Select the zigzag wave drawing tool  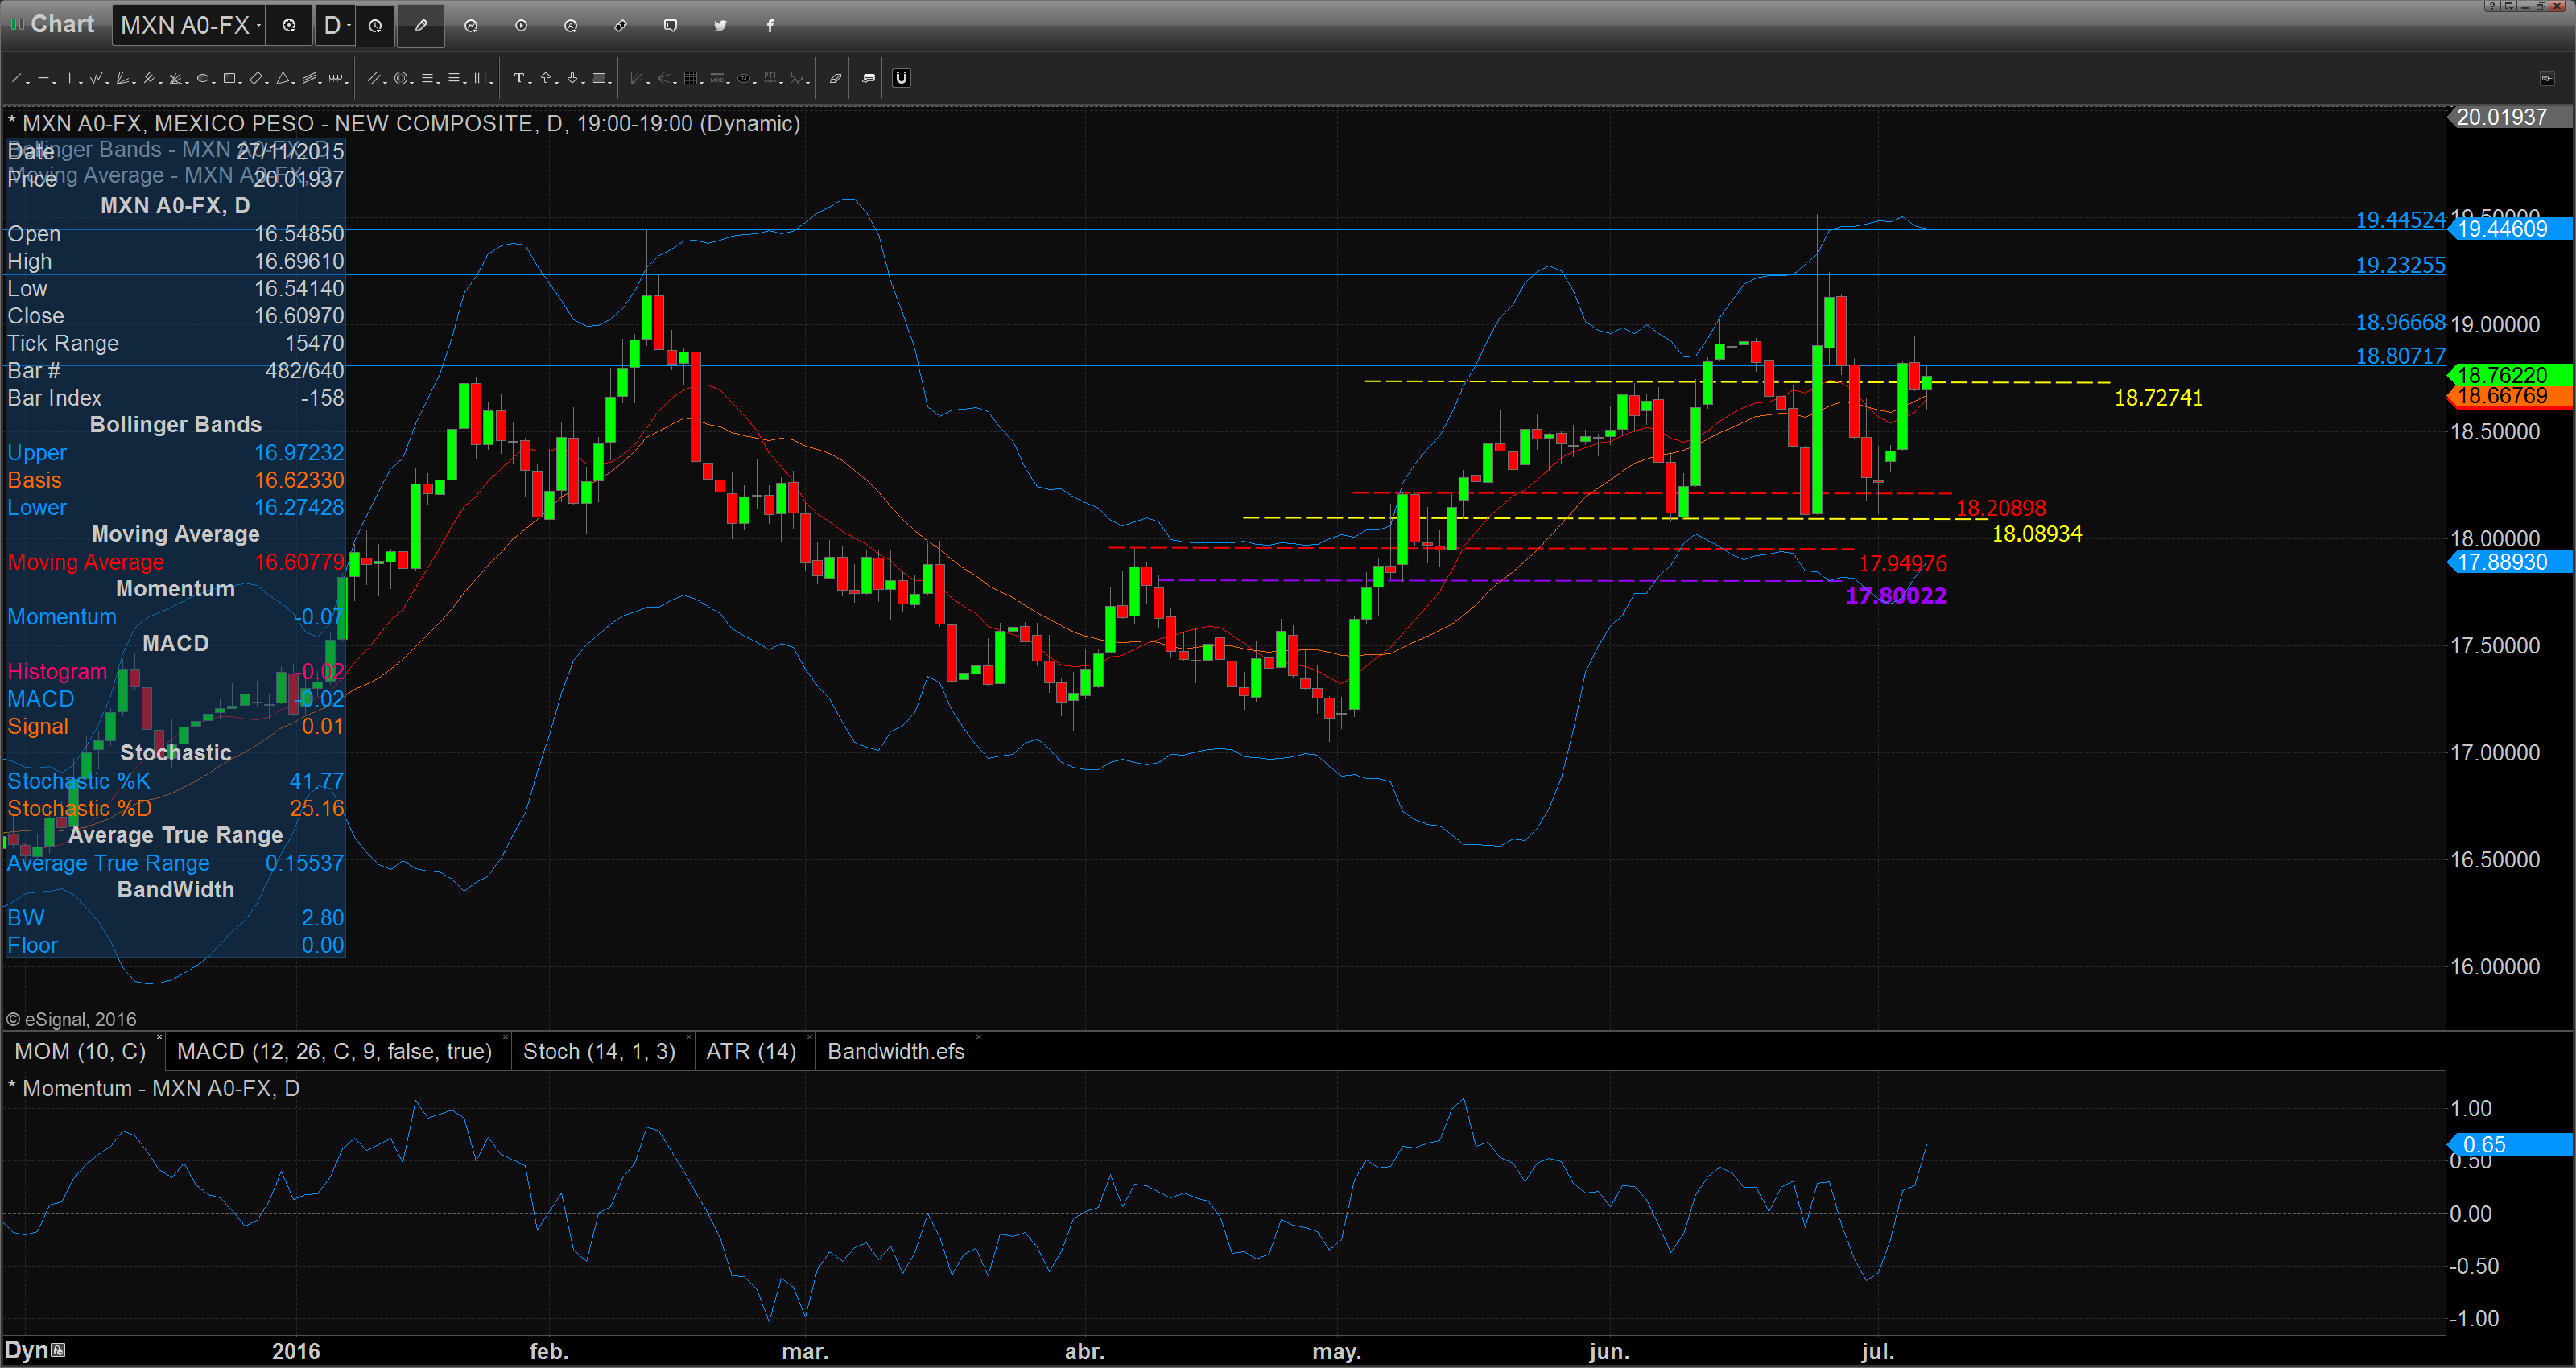tap(96, 78)
